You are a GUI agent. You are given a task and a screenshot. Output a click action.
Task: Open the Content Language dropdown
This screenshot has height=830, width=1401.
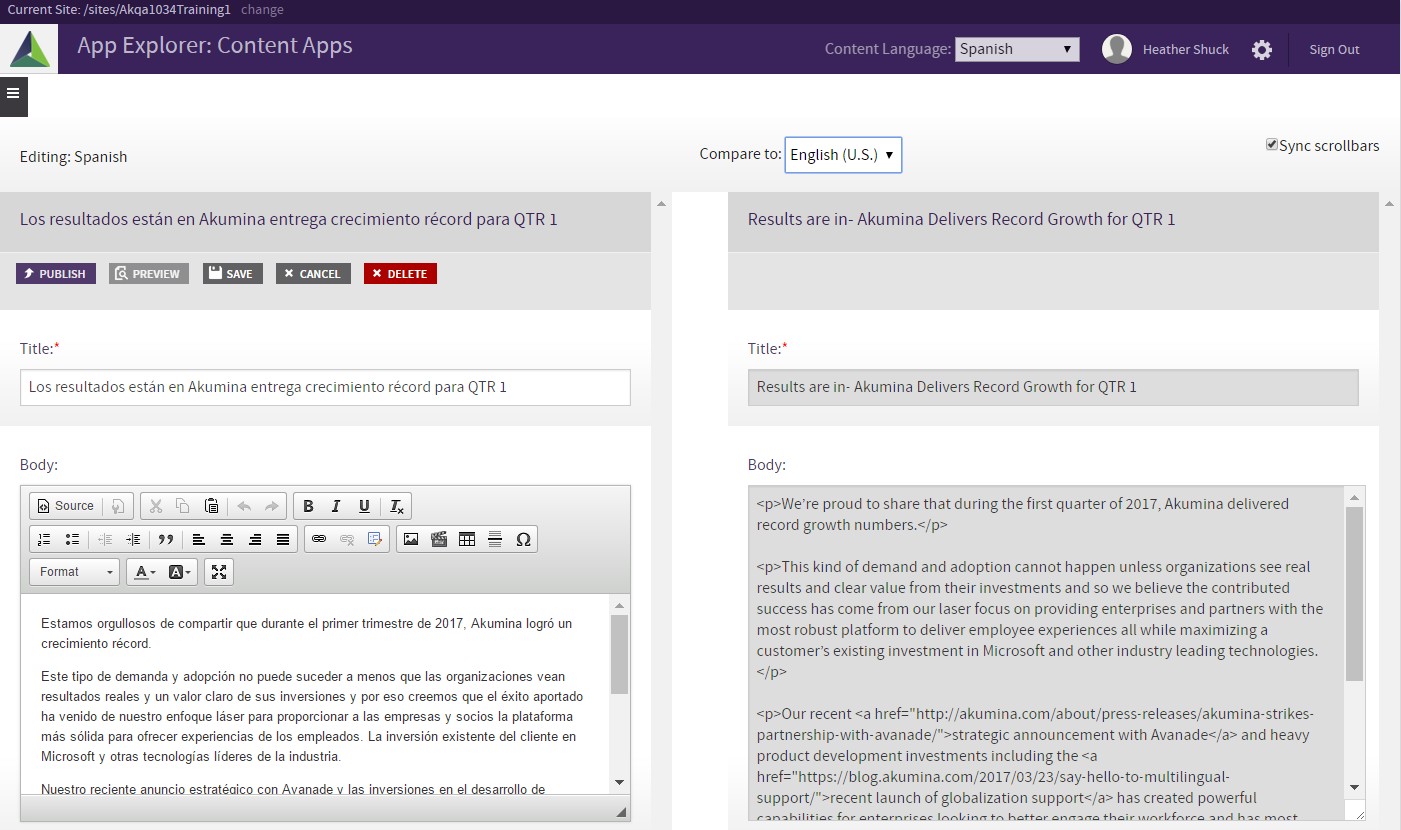1017,49
